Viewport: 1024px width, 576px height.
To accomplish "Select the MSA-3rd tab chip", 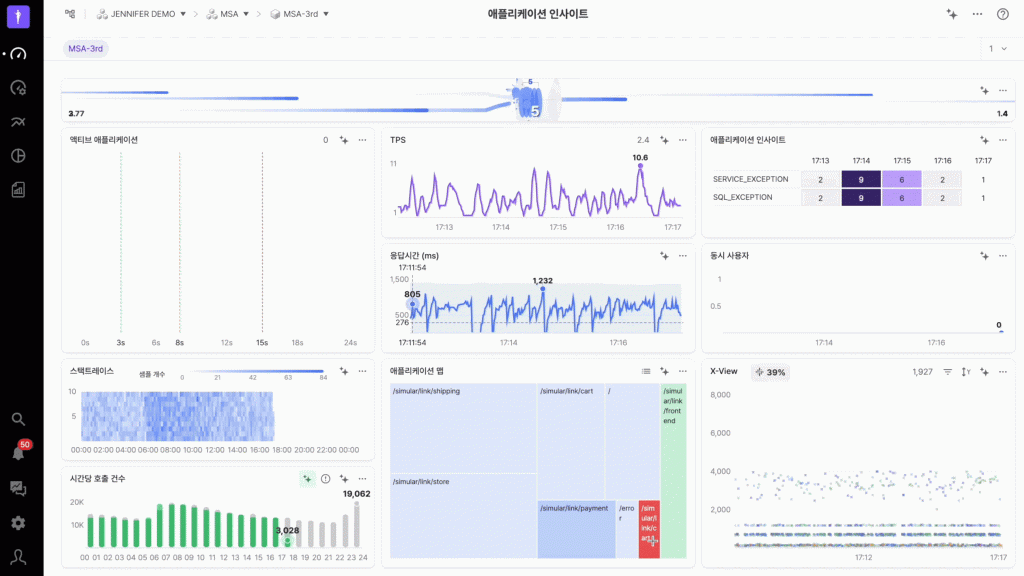I will [x=86, y=48].
